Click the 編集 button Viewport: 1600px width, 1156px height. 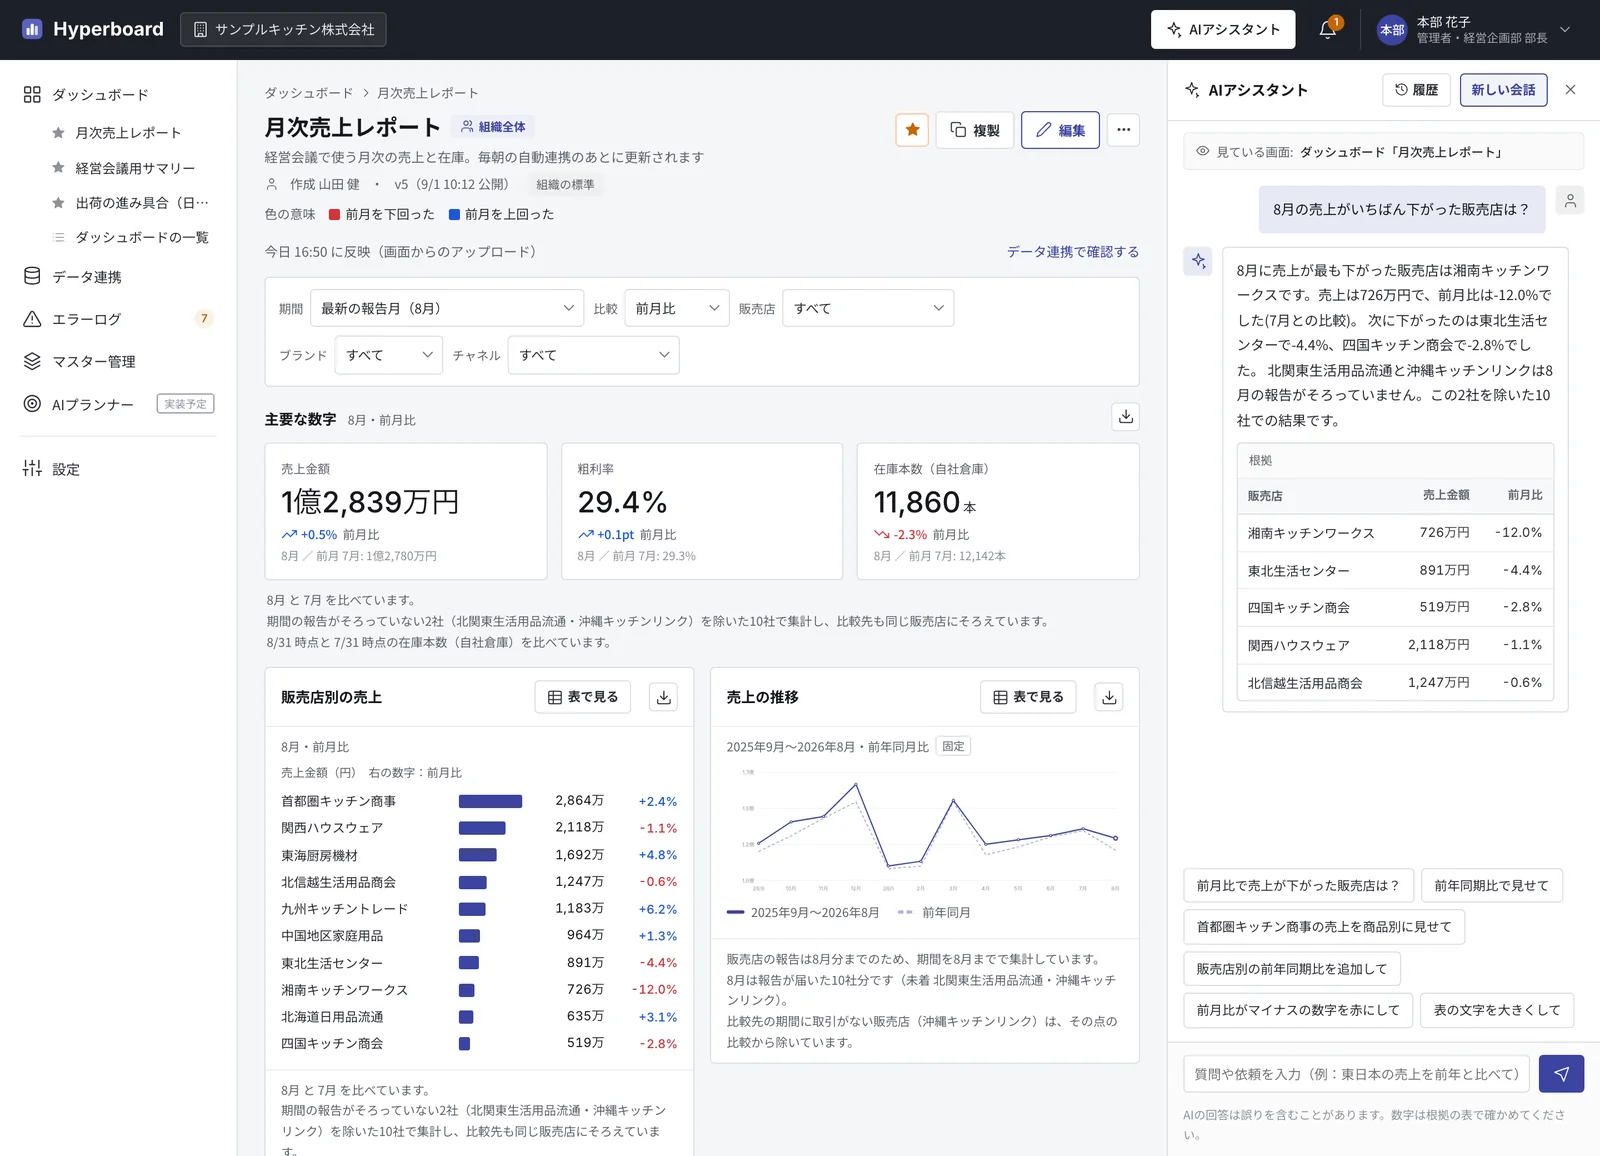(x=1061, y=130)
